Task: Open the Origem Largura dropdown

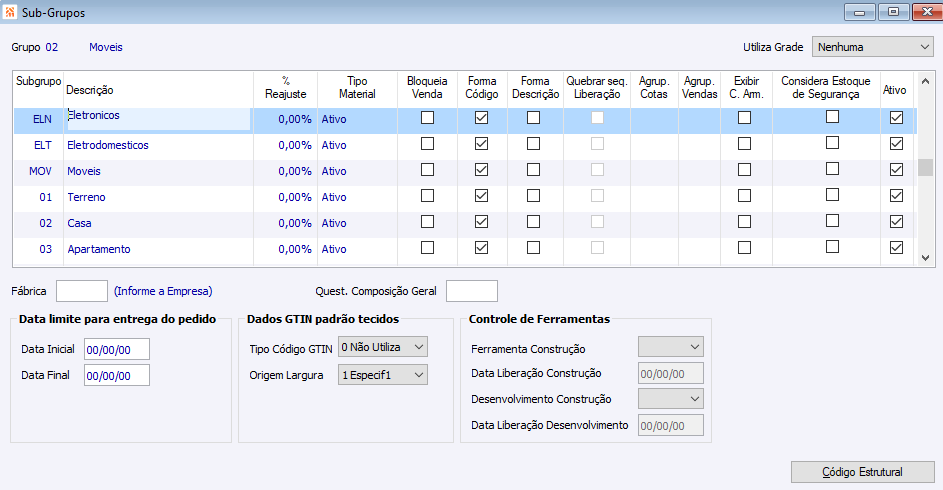Action: pos(382,375)
